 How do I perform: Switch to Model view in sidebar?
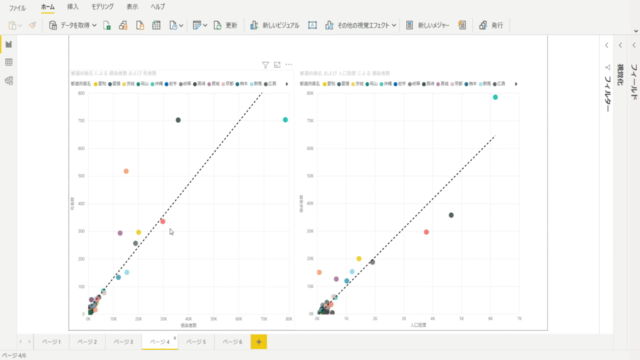(x=9, y=80)
